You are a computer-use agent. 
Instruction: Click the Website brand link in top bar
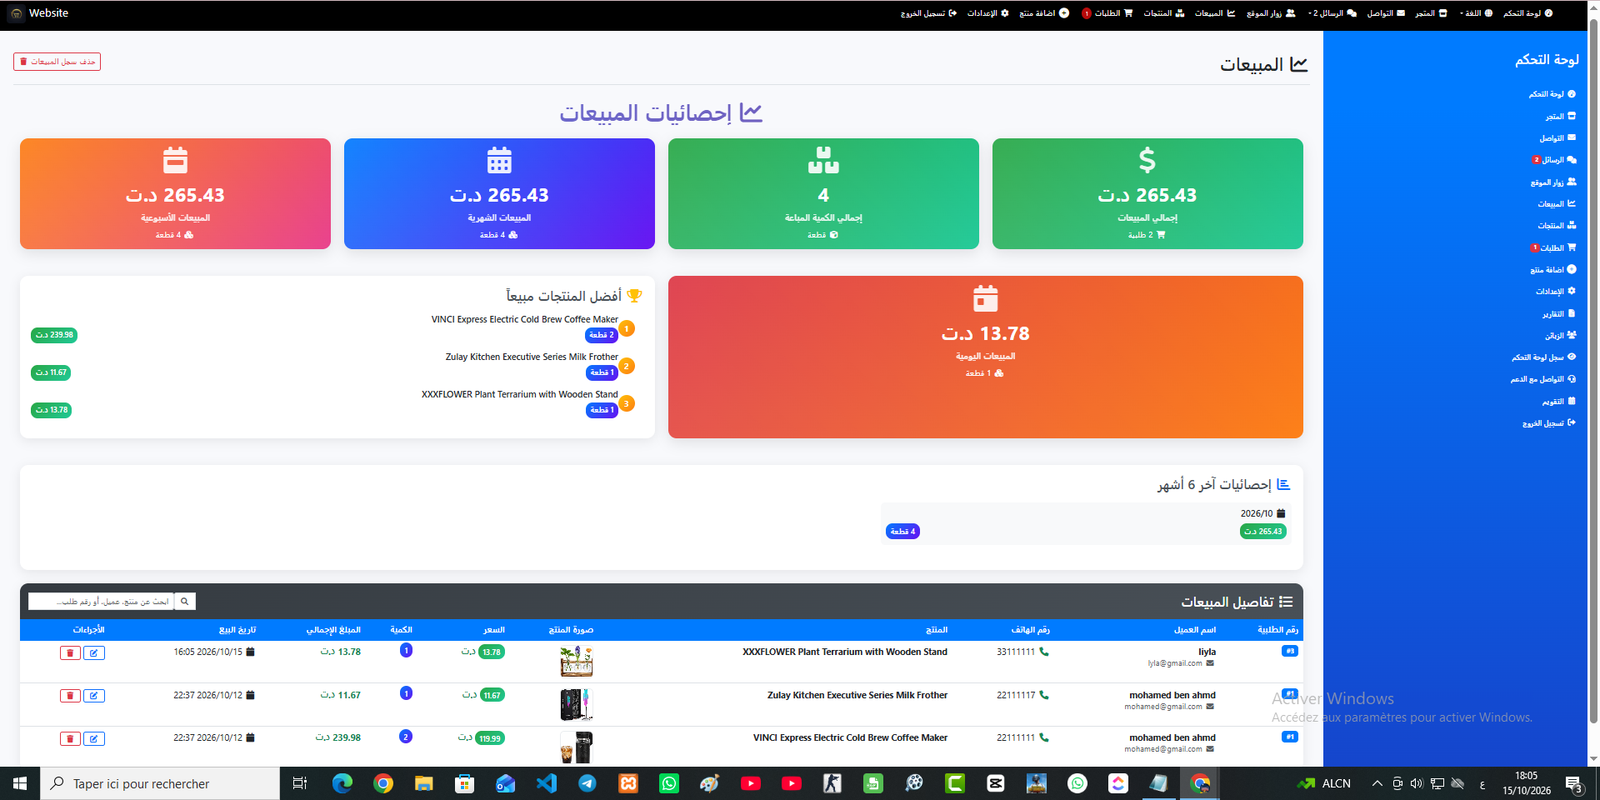tap(39, 13)
